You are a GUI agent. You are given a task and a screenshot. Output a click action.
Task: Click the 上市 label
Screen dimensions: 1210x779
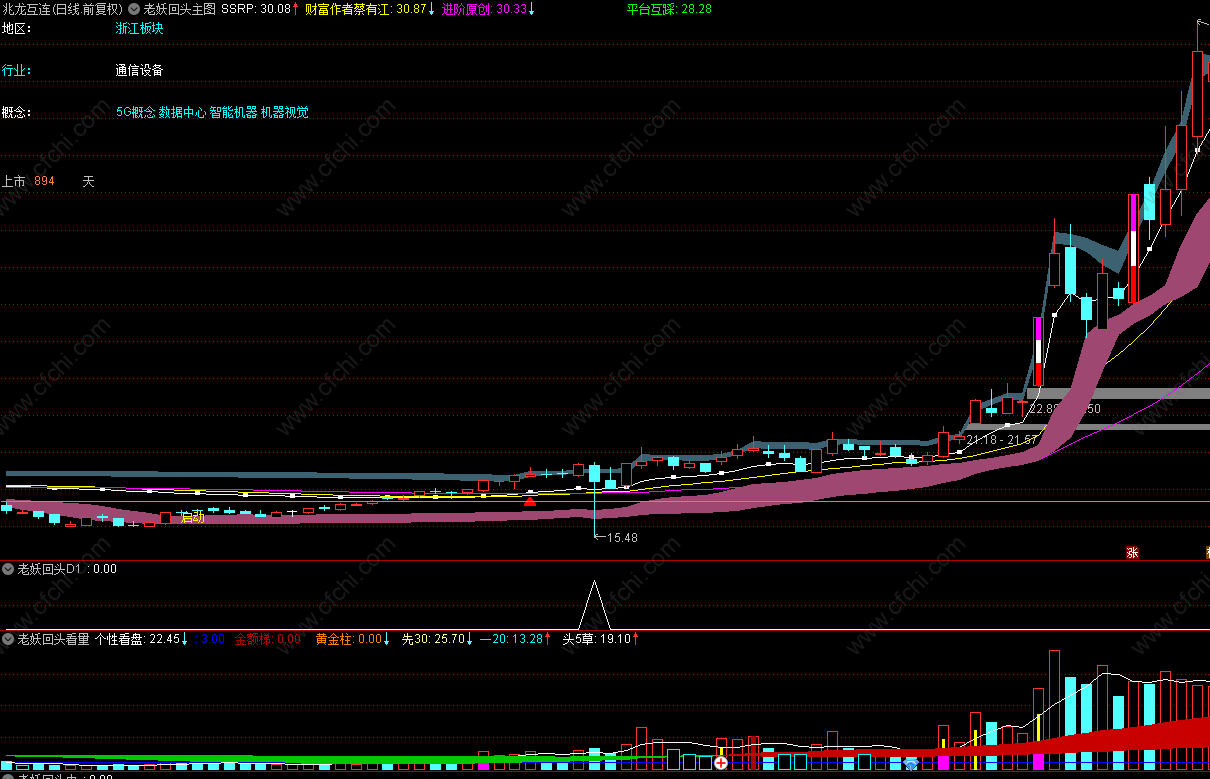point(14,182)
